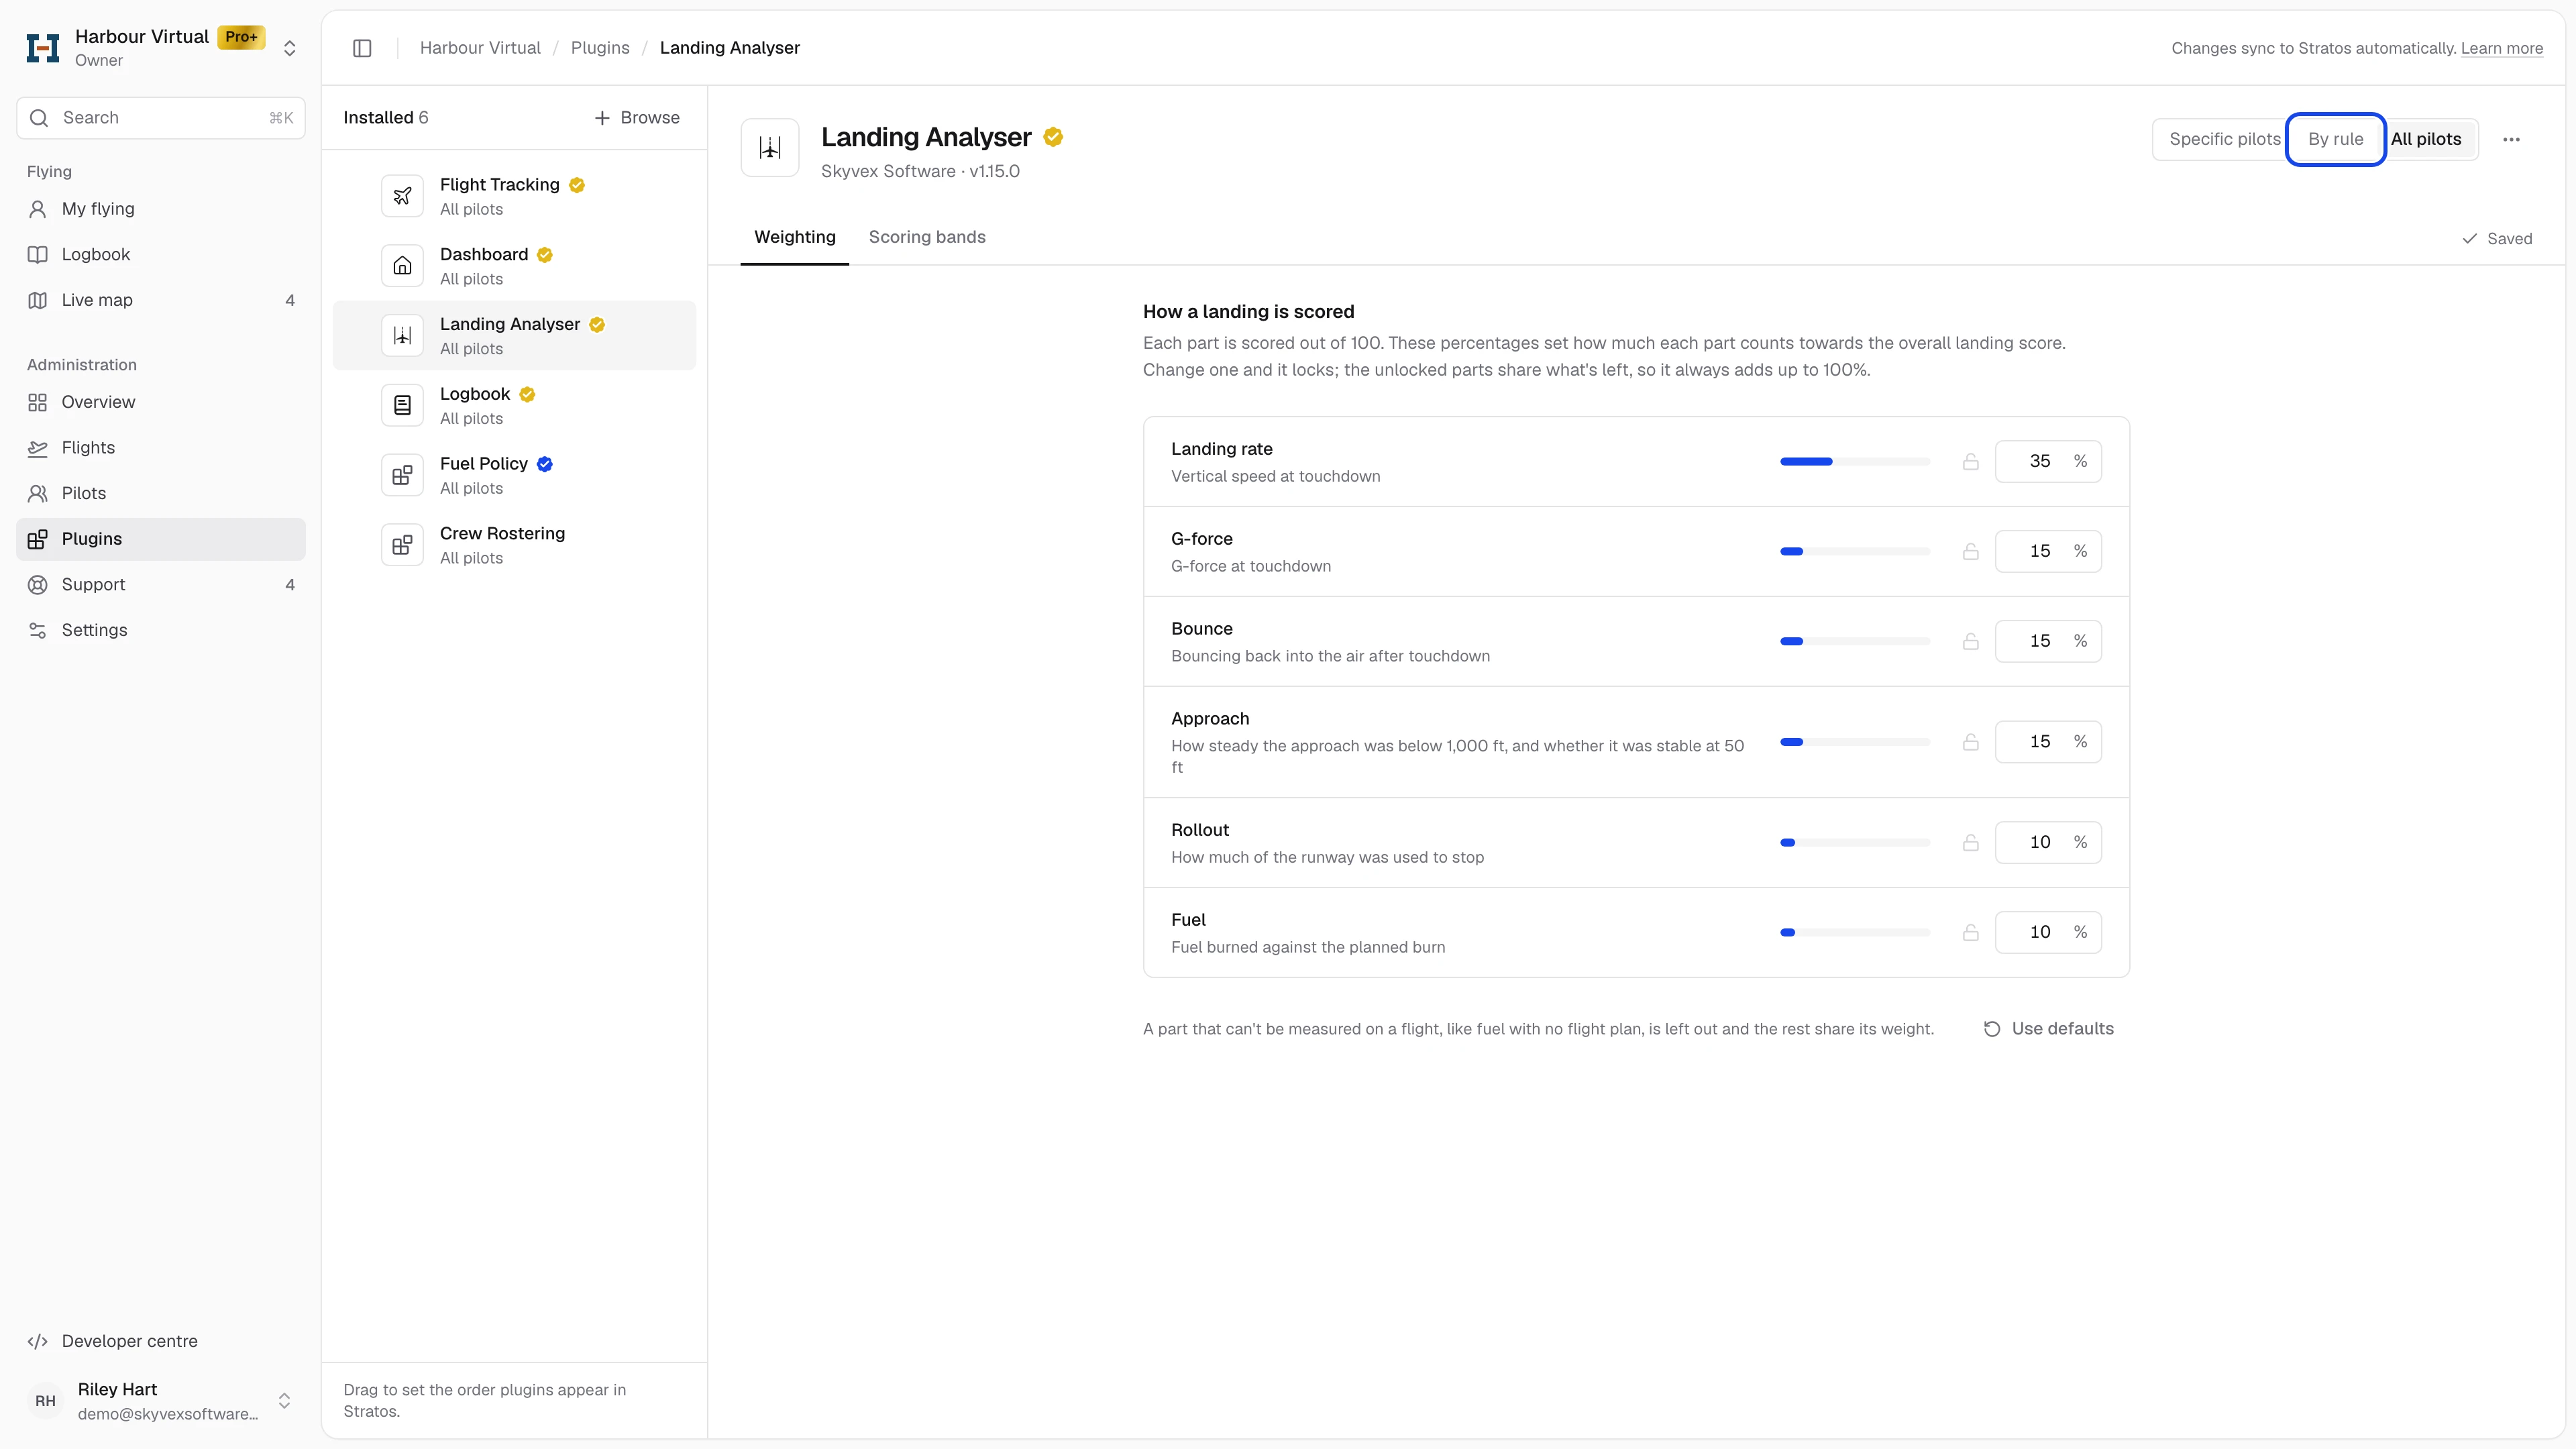Screen dimensions: 2576x1449
Task: Expand the Harbour Virtual workspace switcher
Action: tap(290, 48)
